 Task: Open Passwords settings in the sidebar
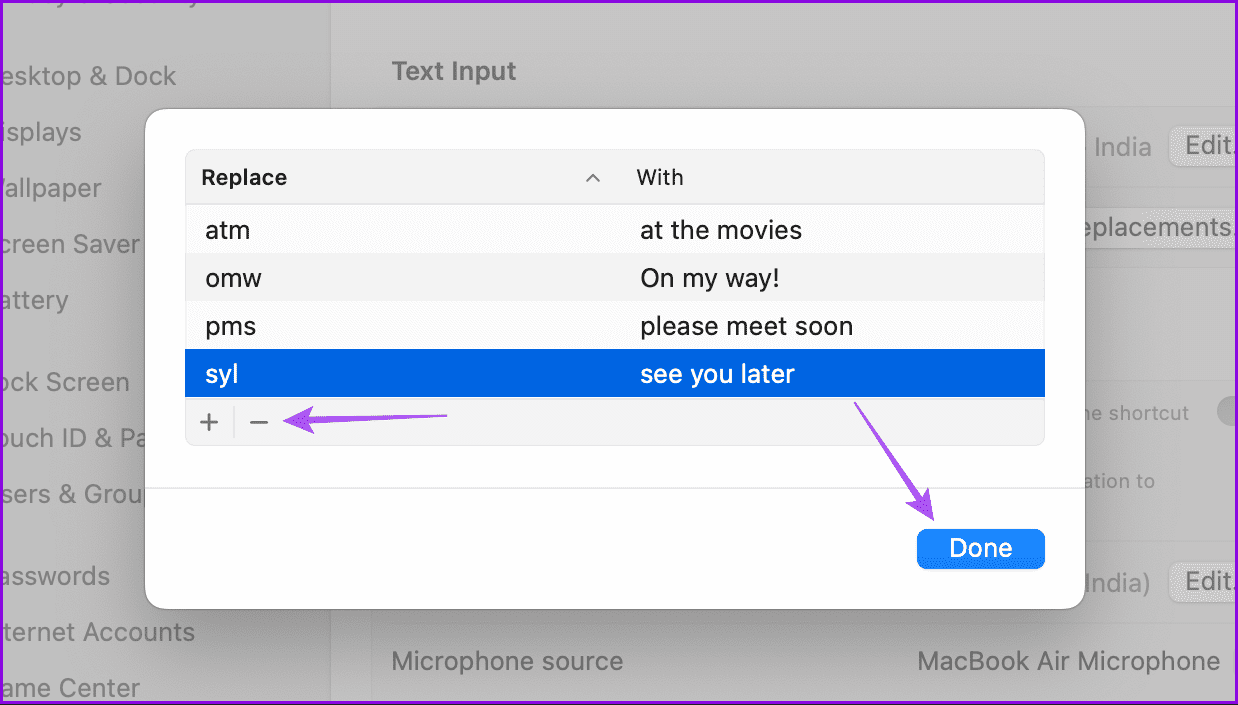click(x=55, y=576)
